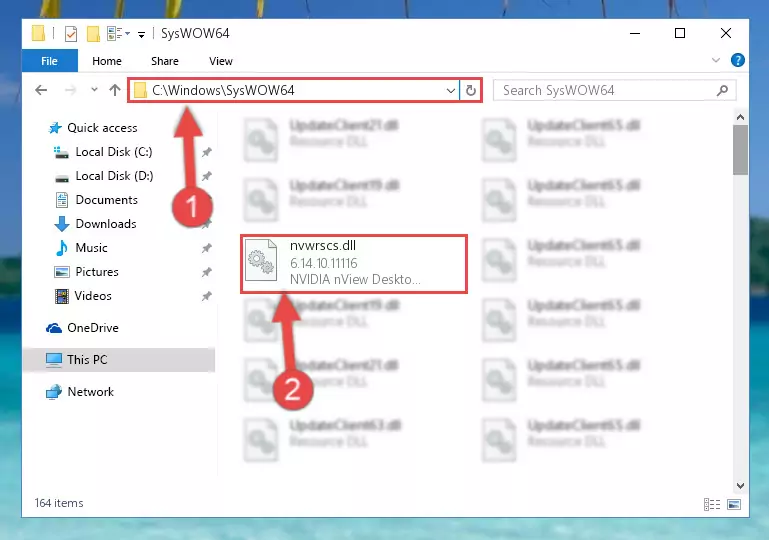Click the NVIDIA nView Deskto... description
The height and width of the screenshot is (540, 769).
pos(355,280)
